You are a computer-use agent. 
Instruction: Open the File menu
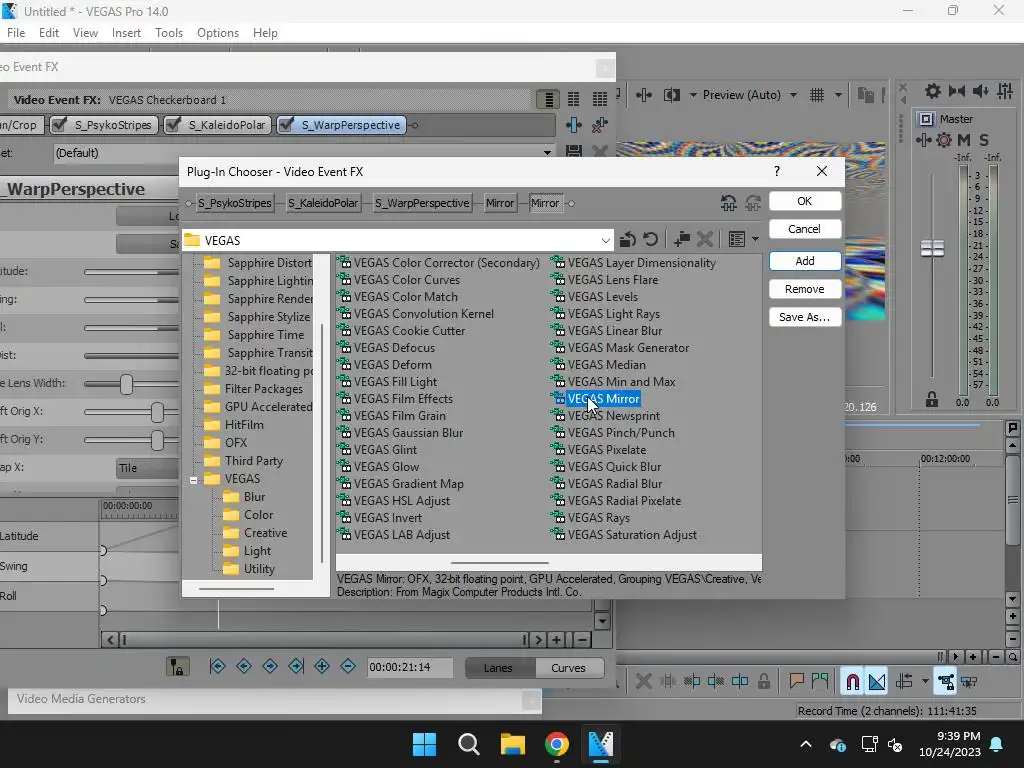tap(16, 33)
